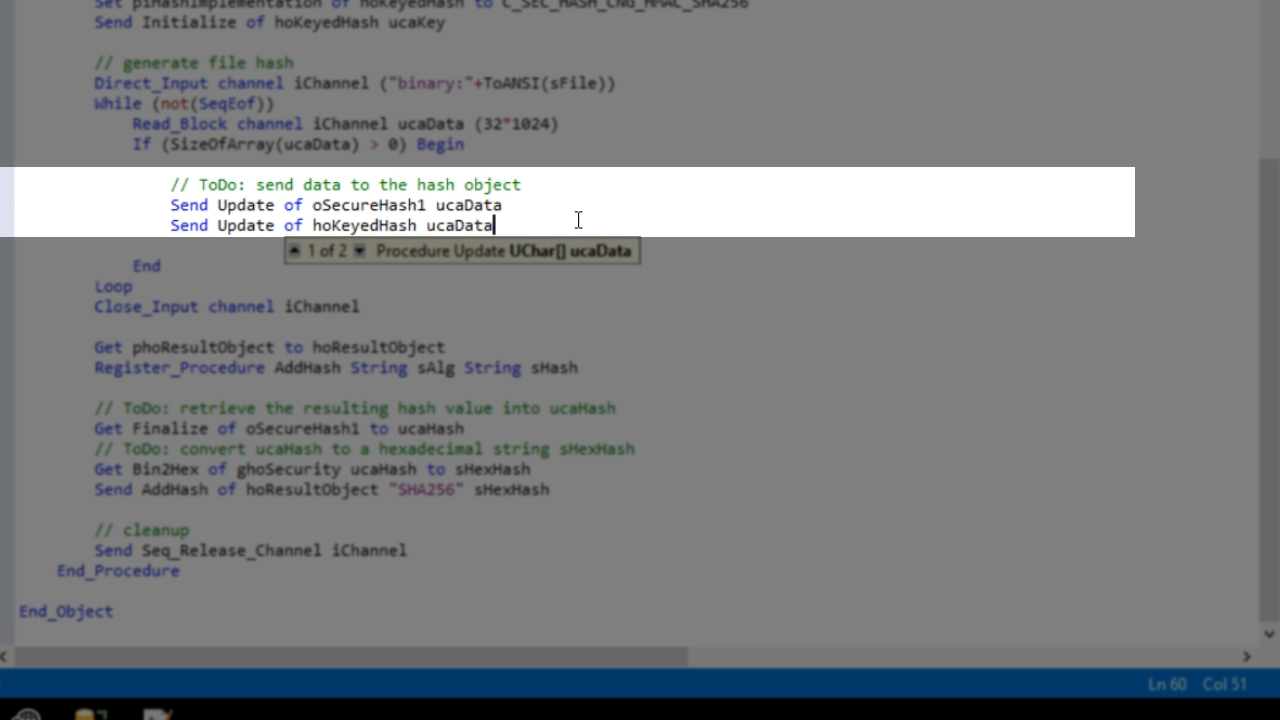Show next overload in the parameter tooltip
Viewport: 1280px width, 720px height.
click(x=360, y=251)
